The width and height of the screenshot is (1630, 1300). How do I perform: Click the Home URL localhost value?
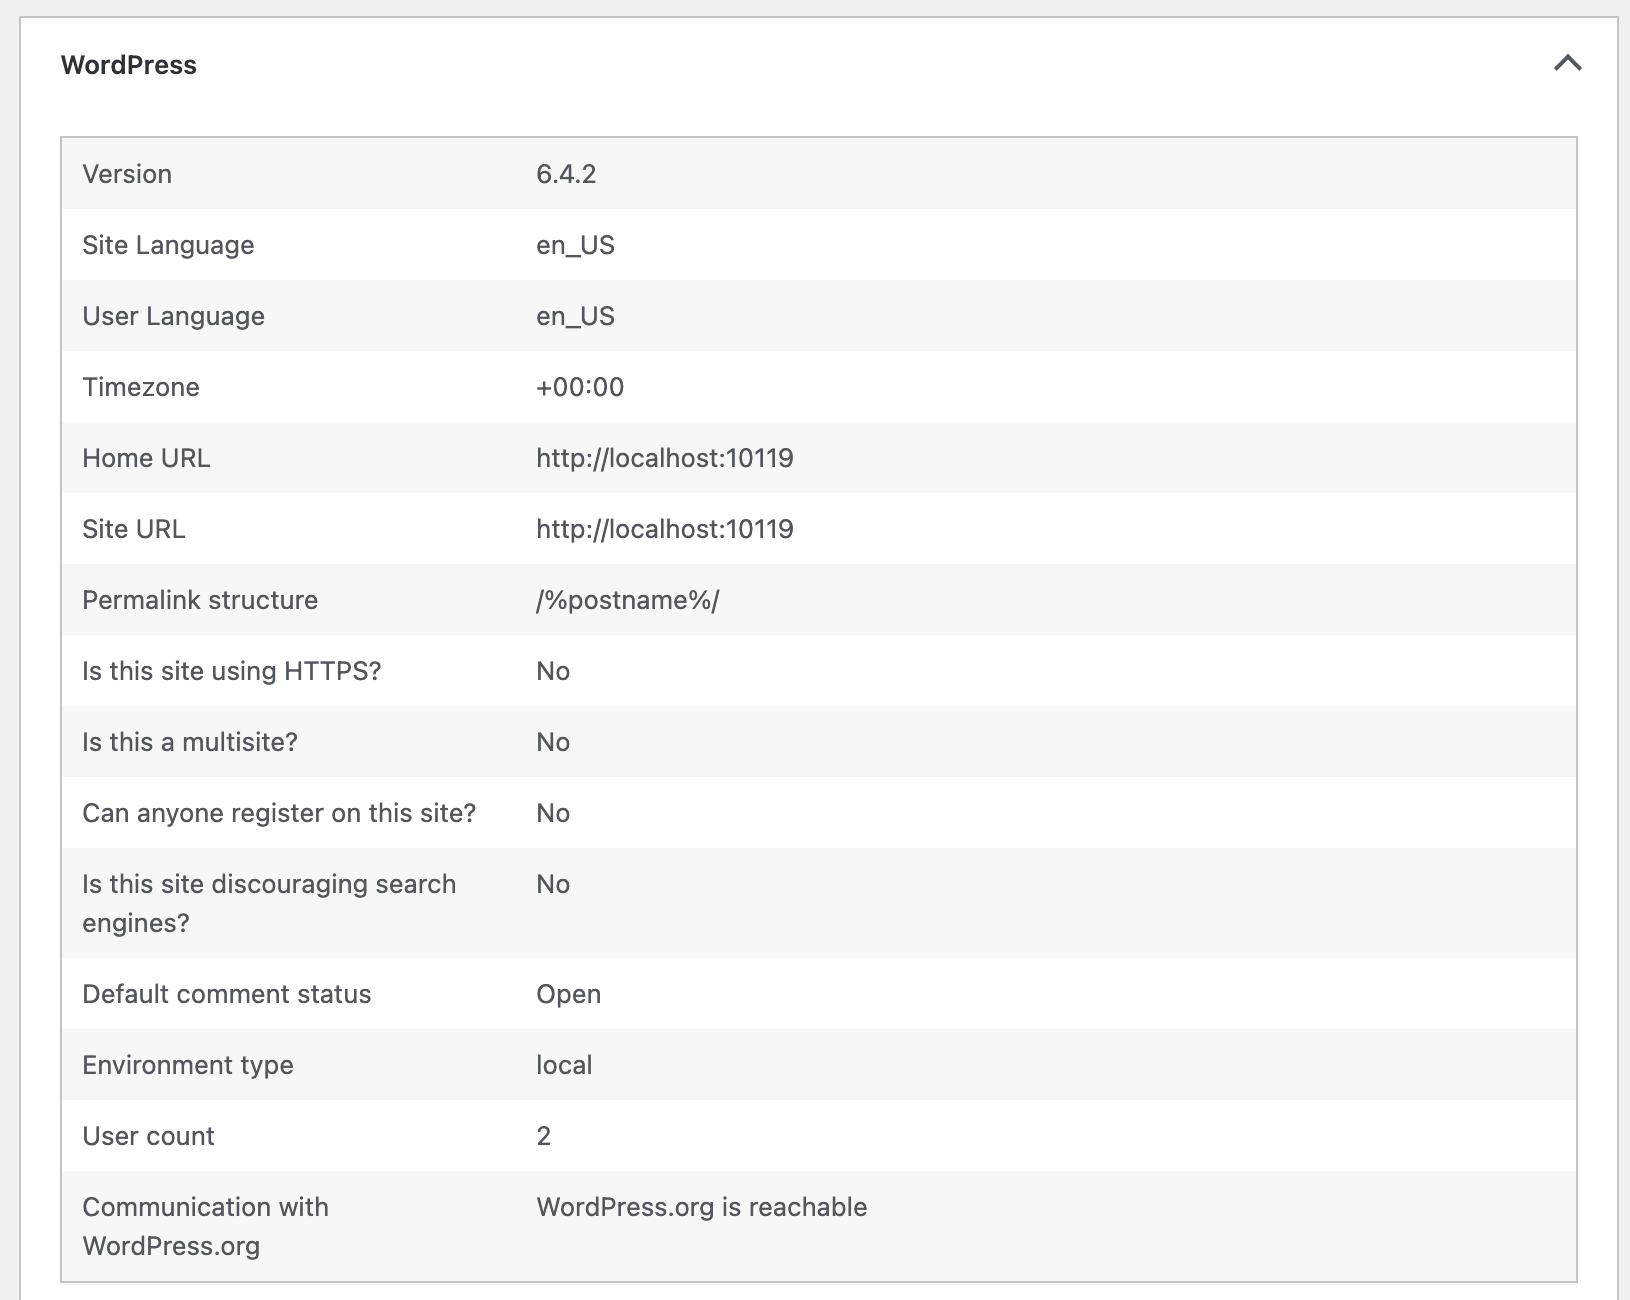(x=665, y=458)
